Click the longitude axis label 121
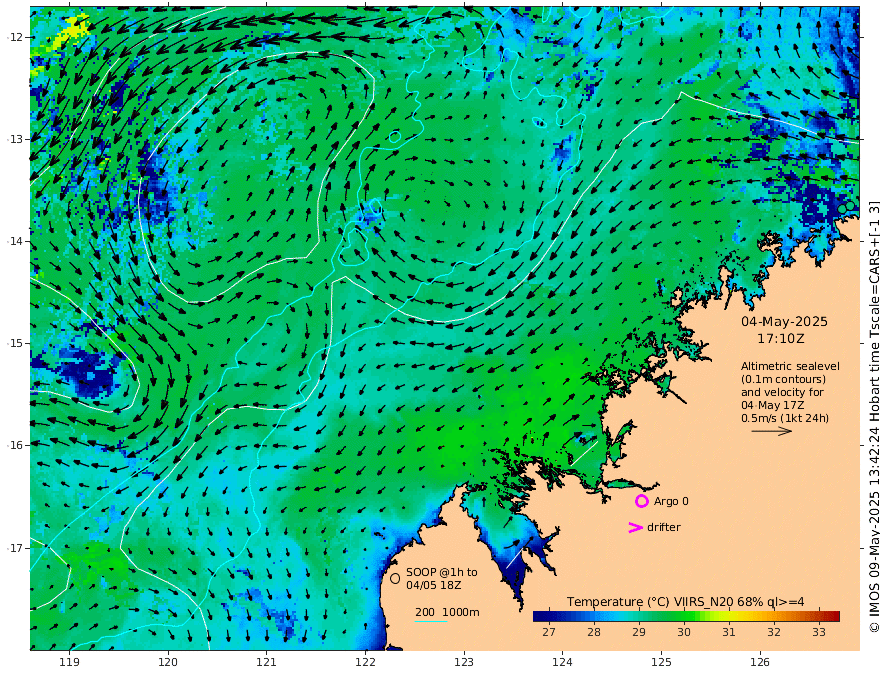The height and width of the screenshot is (680, 880). pos(267,662)
